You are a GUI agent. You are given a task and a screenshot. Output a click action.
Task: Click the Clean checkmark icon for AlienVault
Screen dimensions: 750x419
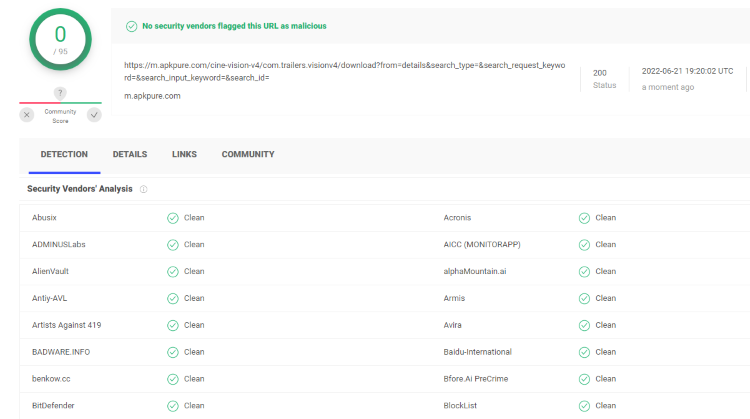click(173, 271)
